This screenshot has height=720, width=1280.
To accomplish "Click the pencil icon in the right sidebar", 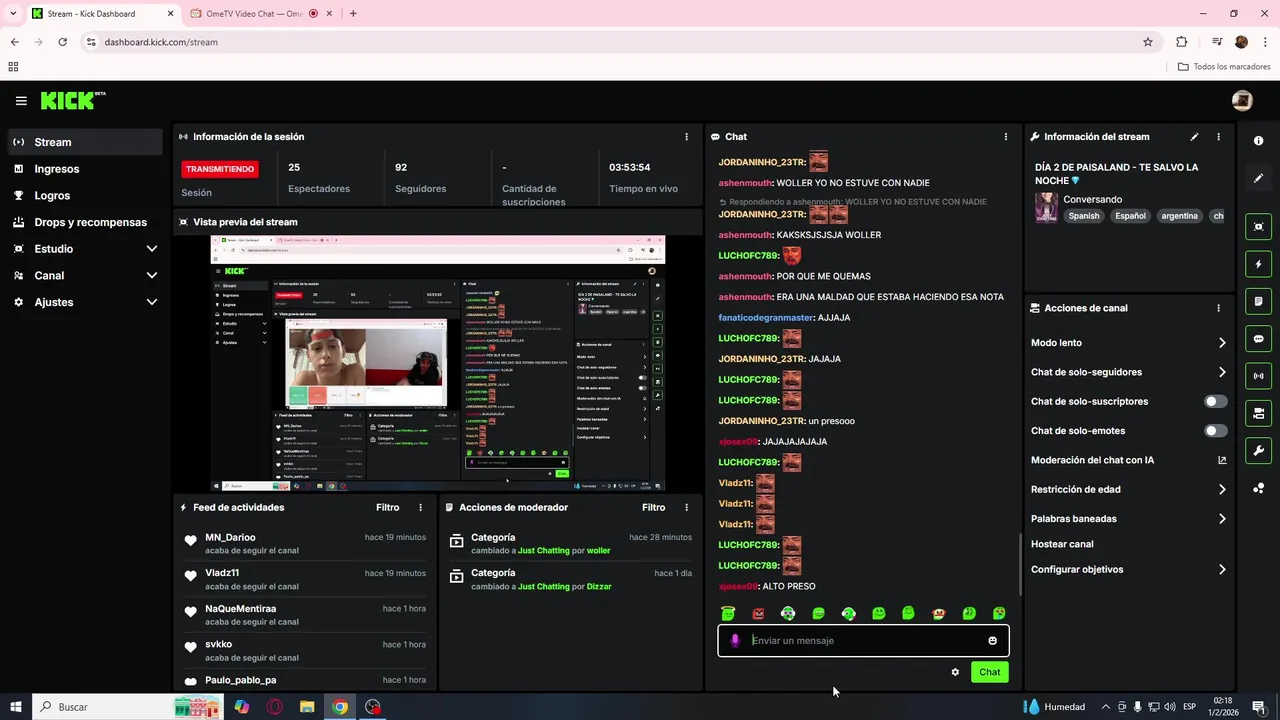I will (1258, 178).
